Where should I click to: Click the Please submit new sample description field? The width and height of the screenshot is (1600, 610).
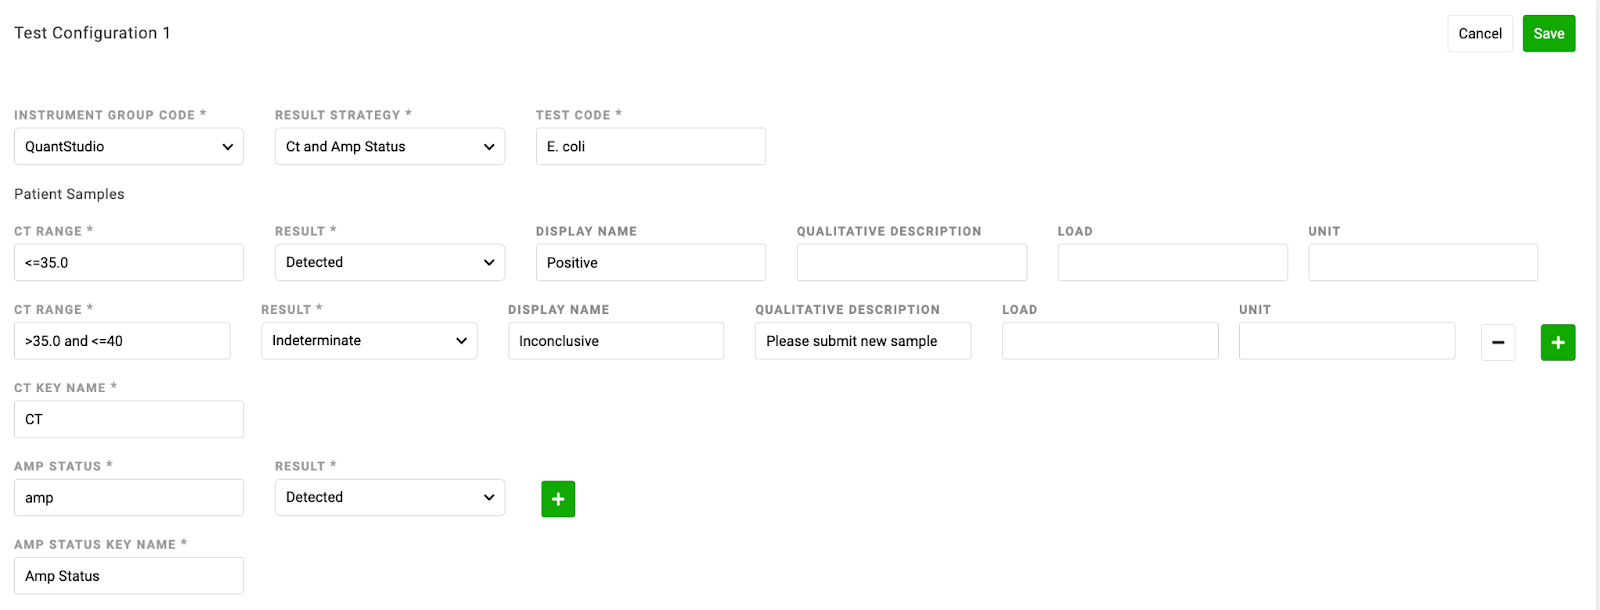(x=863, y=340)
